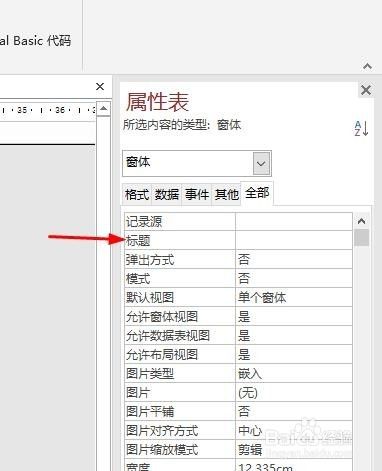
Task: Select the 图片平铺 property label
Action: 180,411
